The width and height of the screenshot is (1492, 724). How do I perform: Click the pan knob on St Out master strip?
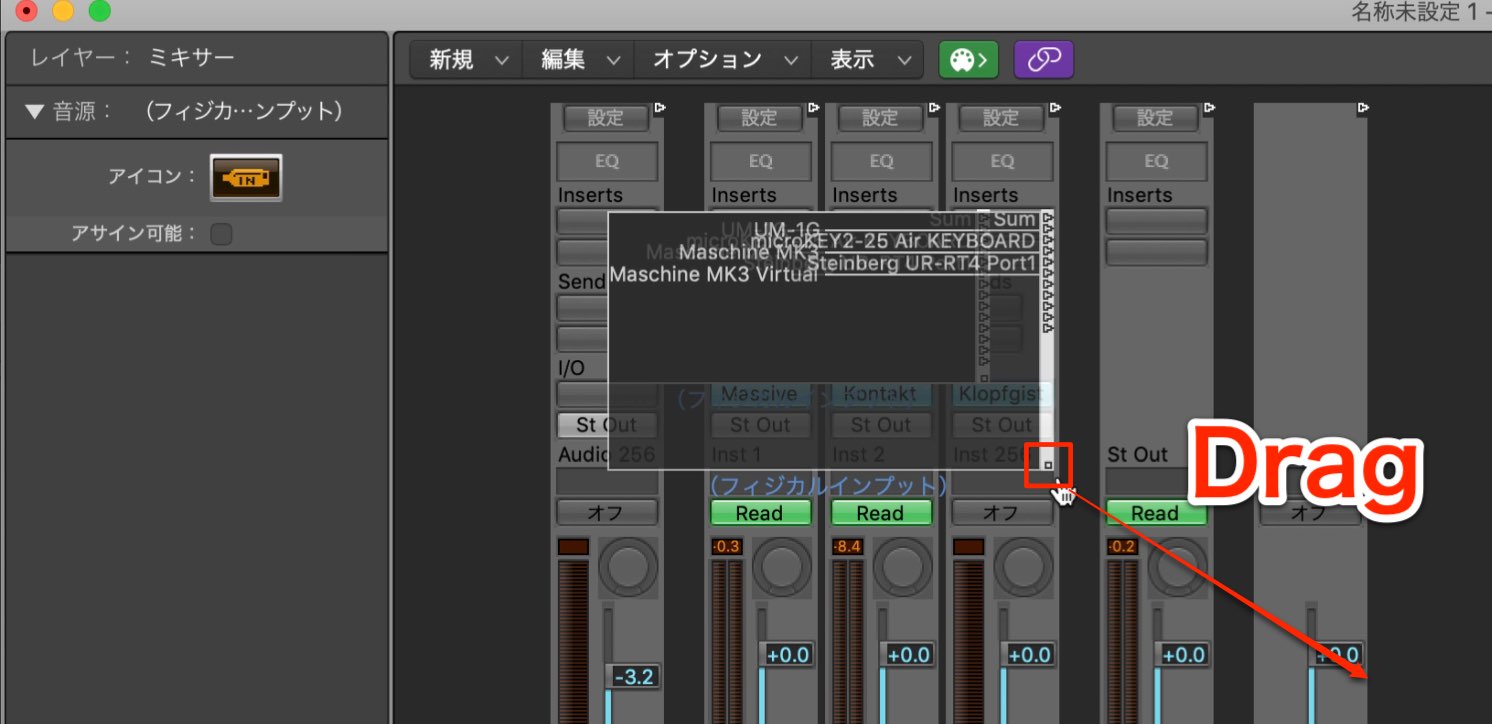coord(1178,568)
